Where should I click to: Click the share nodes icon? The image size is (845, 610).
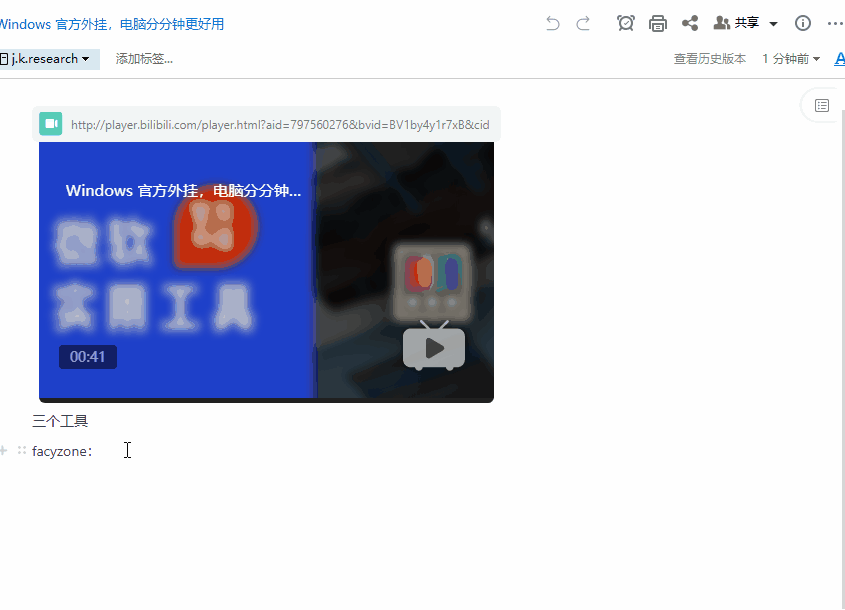[690, 23]
